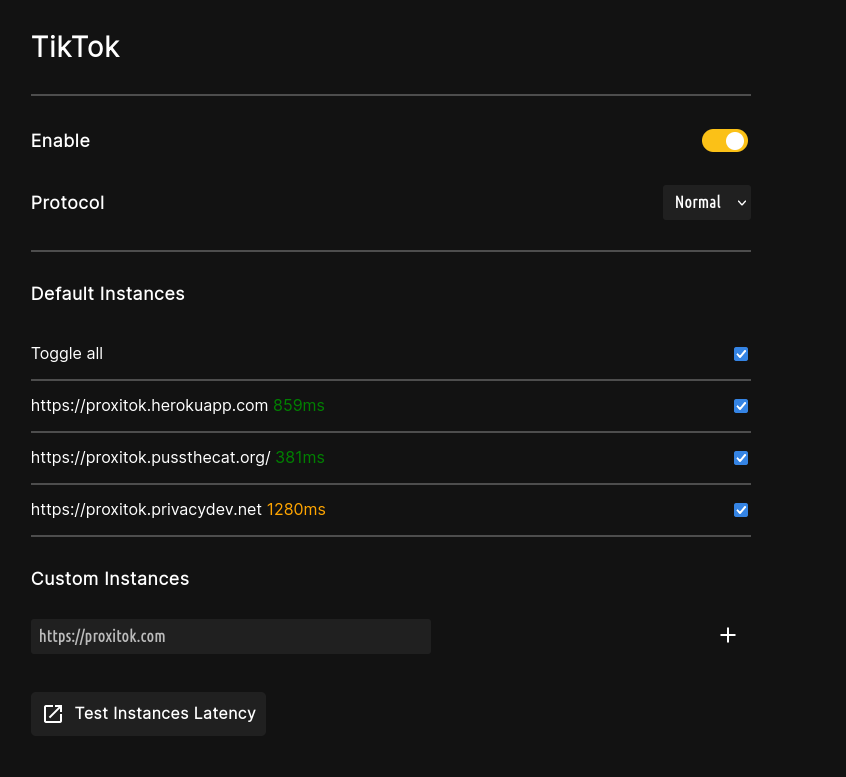Uncheck the Toggle all checkbox
This screenshot has width=846, height=777.
741,354
